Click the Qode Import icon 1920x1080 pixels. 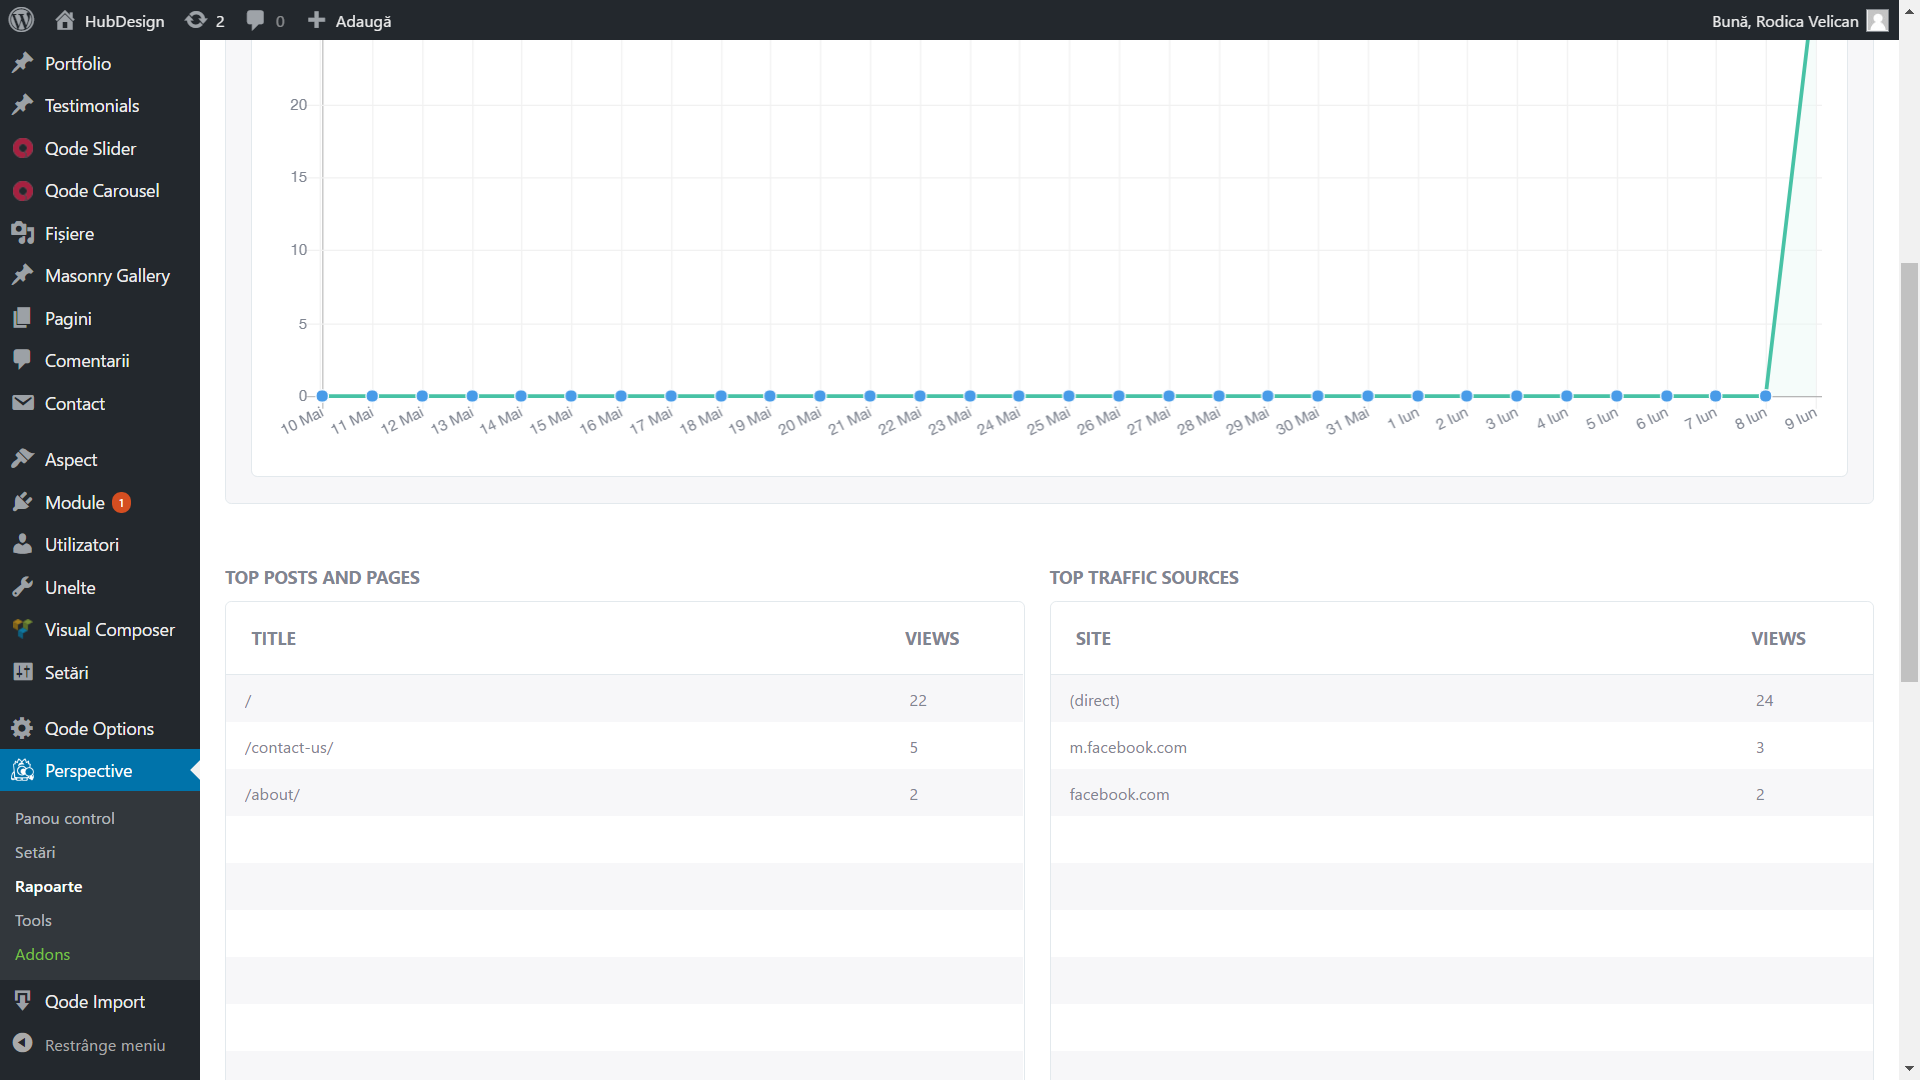pos(22,1001)
